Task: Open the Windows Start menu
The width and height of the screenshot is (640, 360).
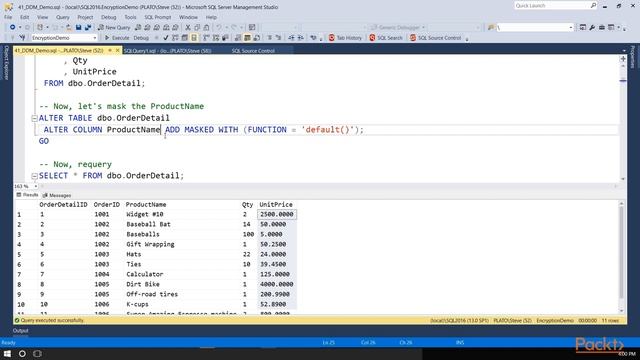Action: pos(7,353)
